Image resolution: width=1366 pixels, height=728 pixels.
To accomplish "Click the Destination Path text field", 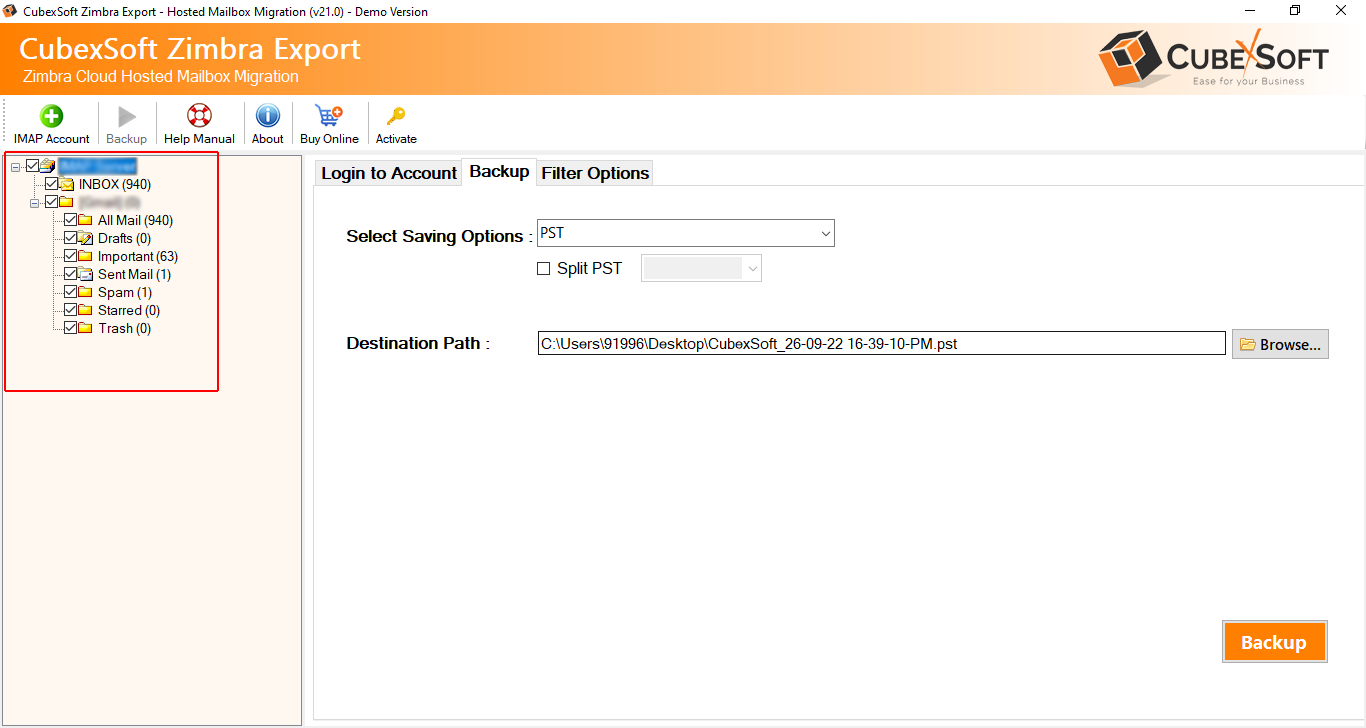I will point(881,344).
